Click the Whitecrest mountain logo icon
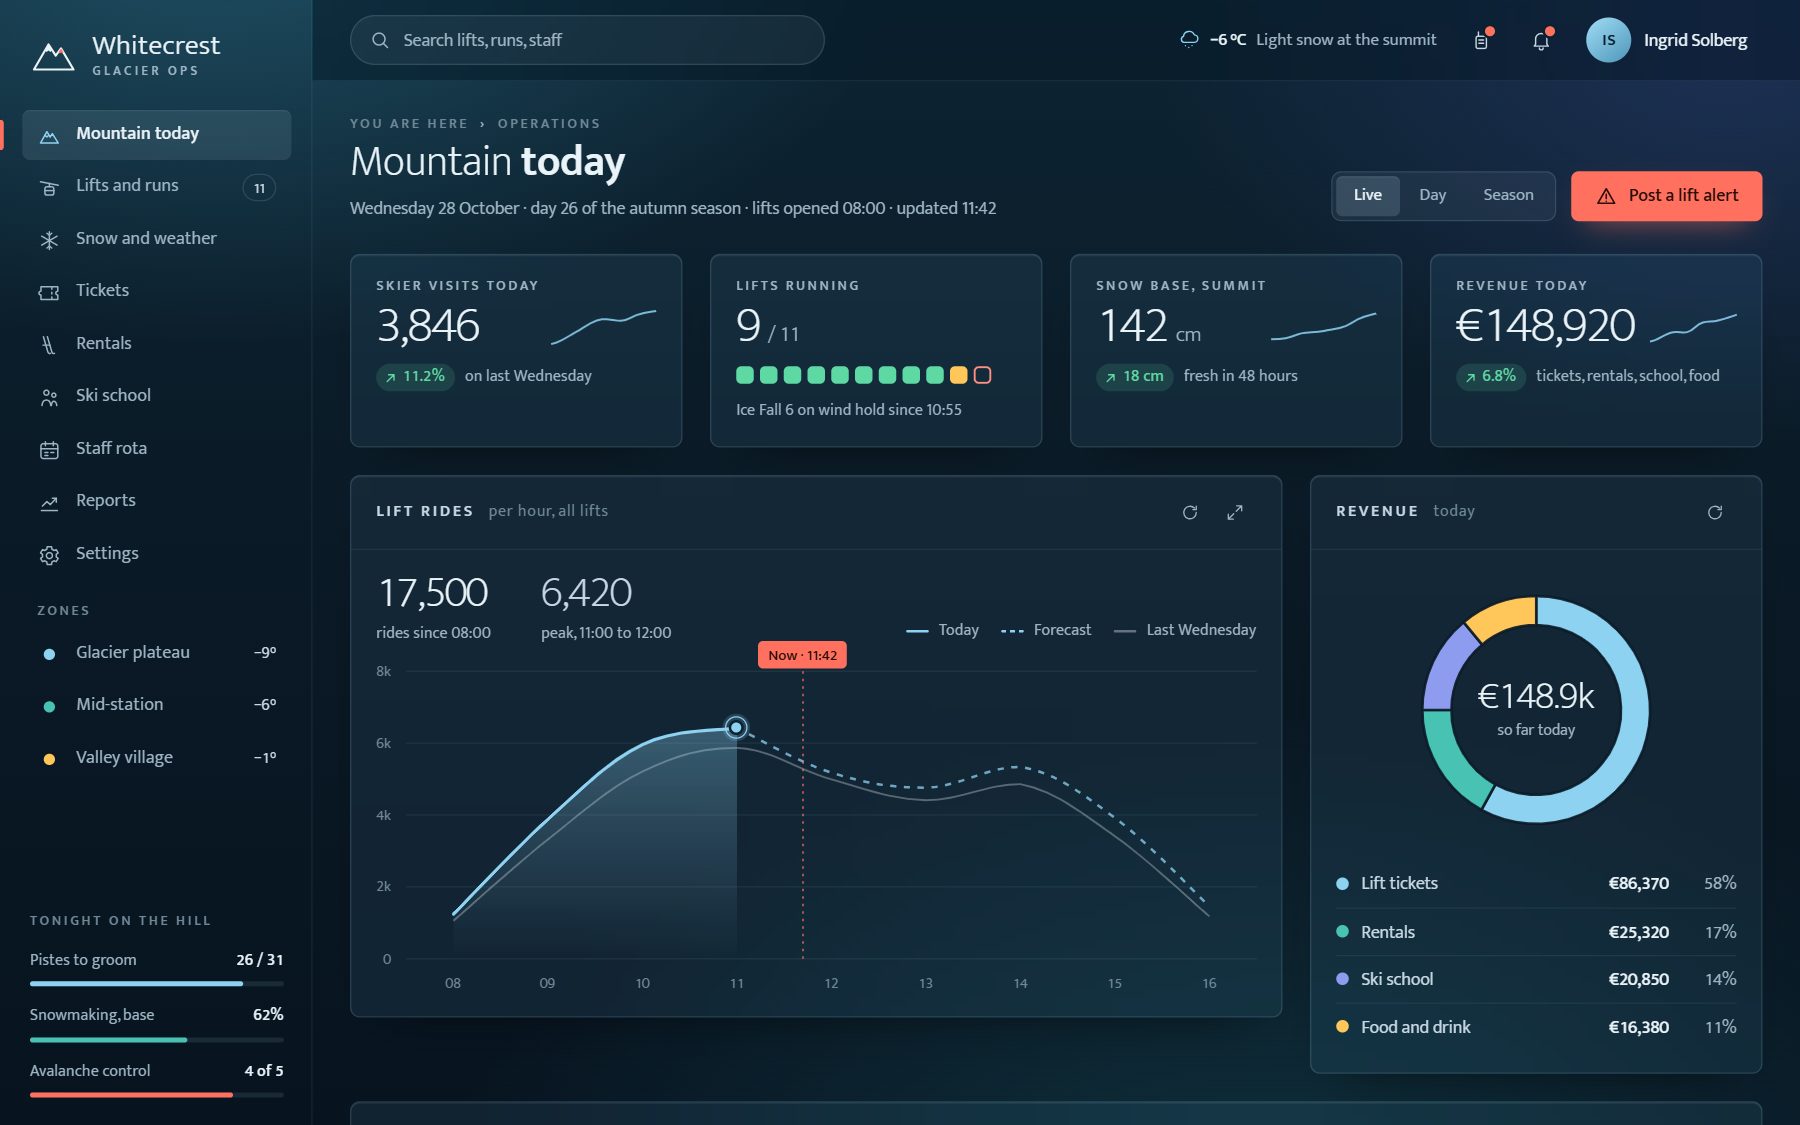Screen dimensions: 1800x1125 pos(53,56)
